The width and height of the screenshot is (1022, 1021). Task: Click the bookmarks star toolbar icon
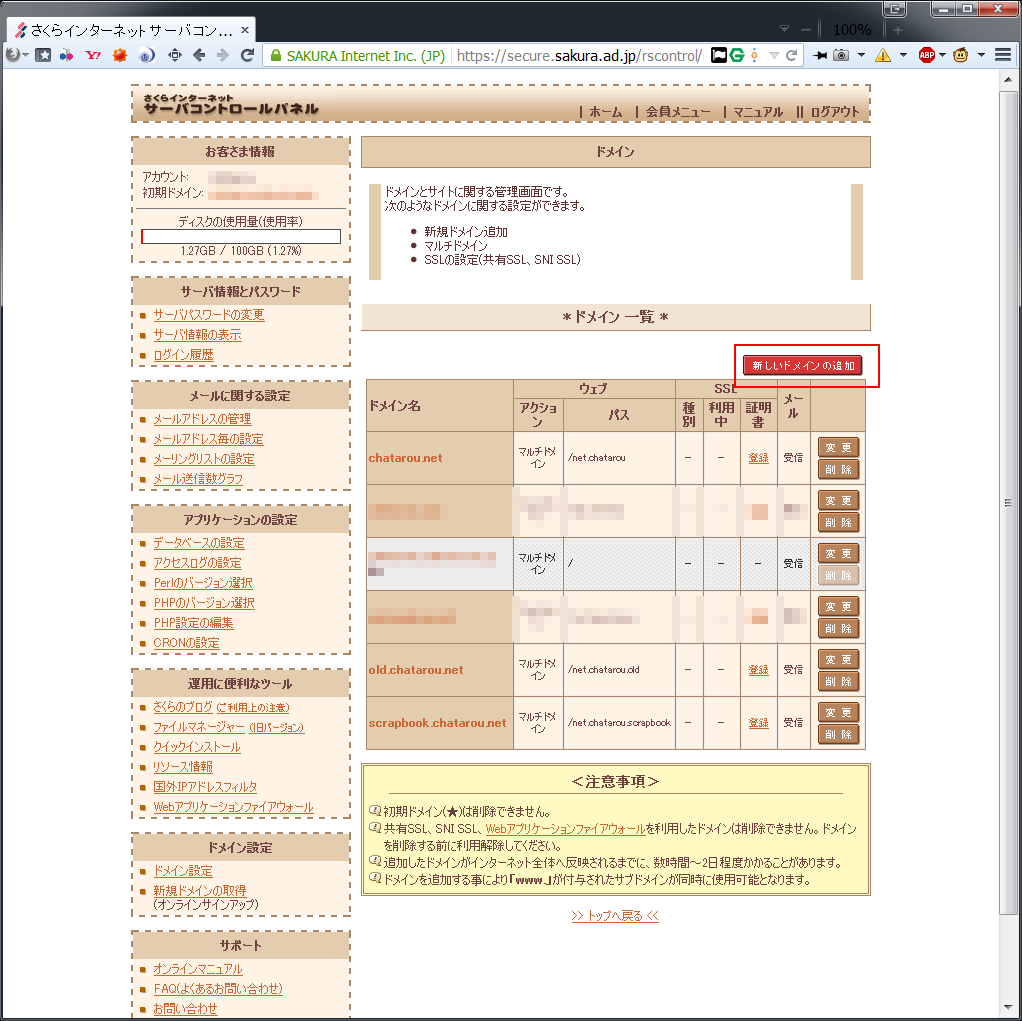(43, 55)
